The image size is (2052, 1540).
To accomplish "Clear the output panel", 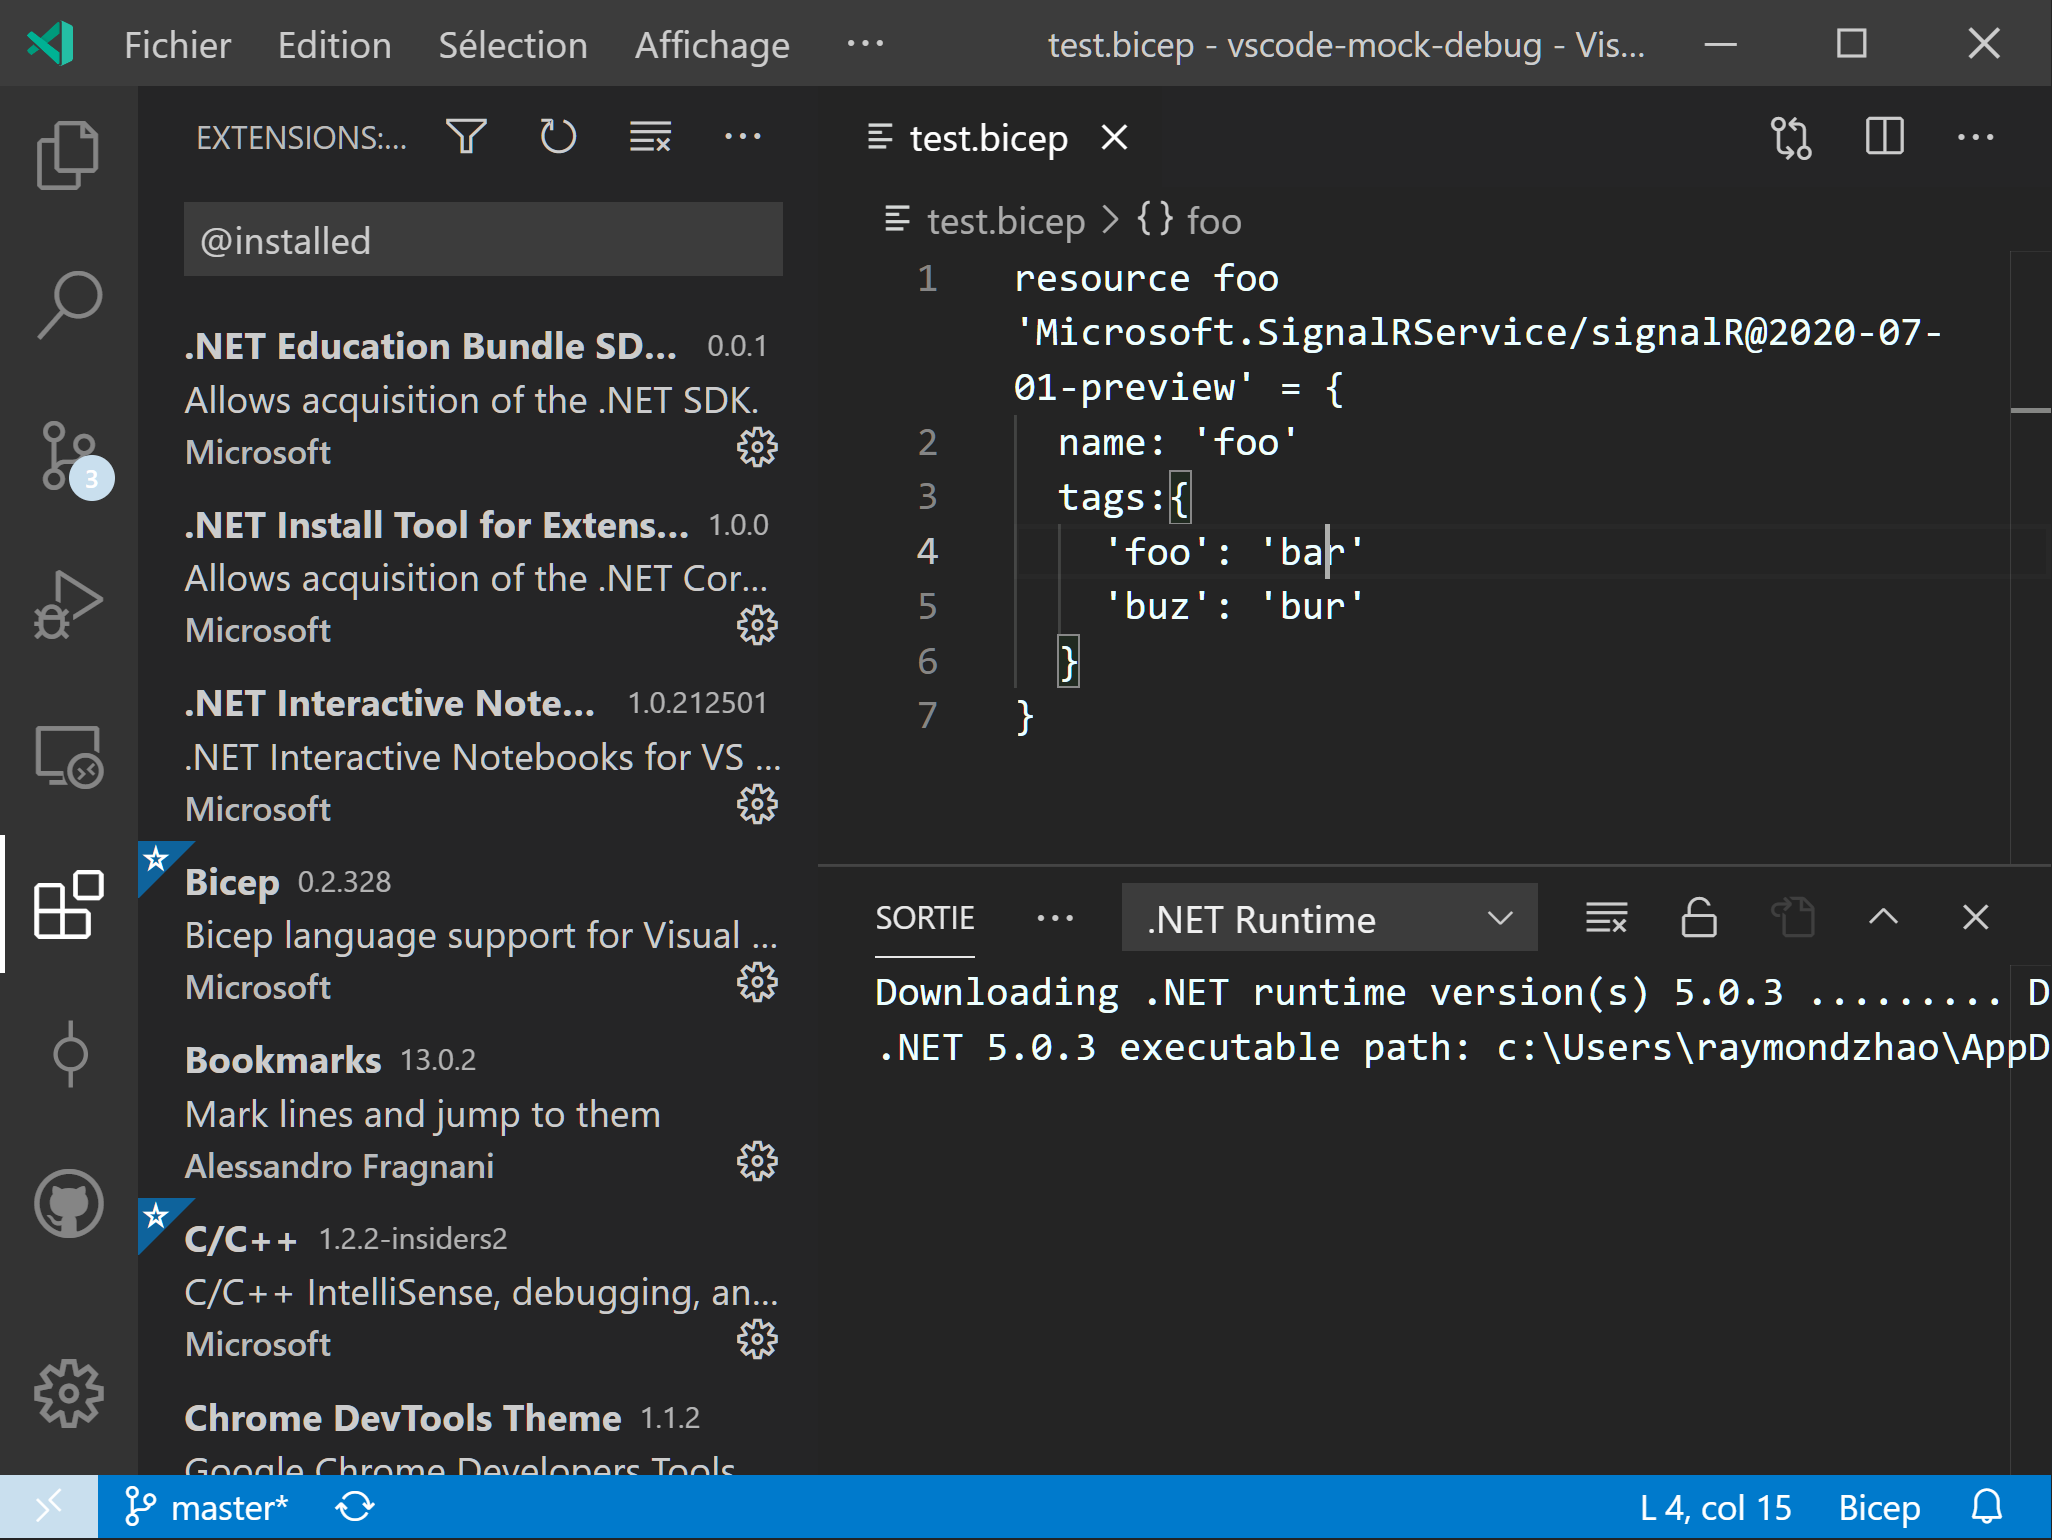I will (x=1606, y=917).
